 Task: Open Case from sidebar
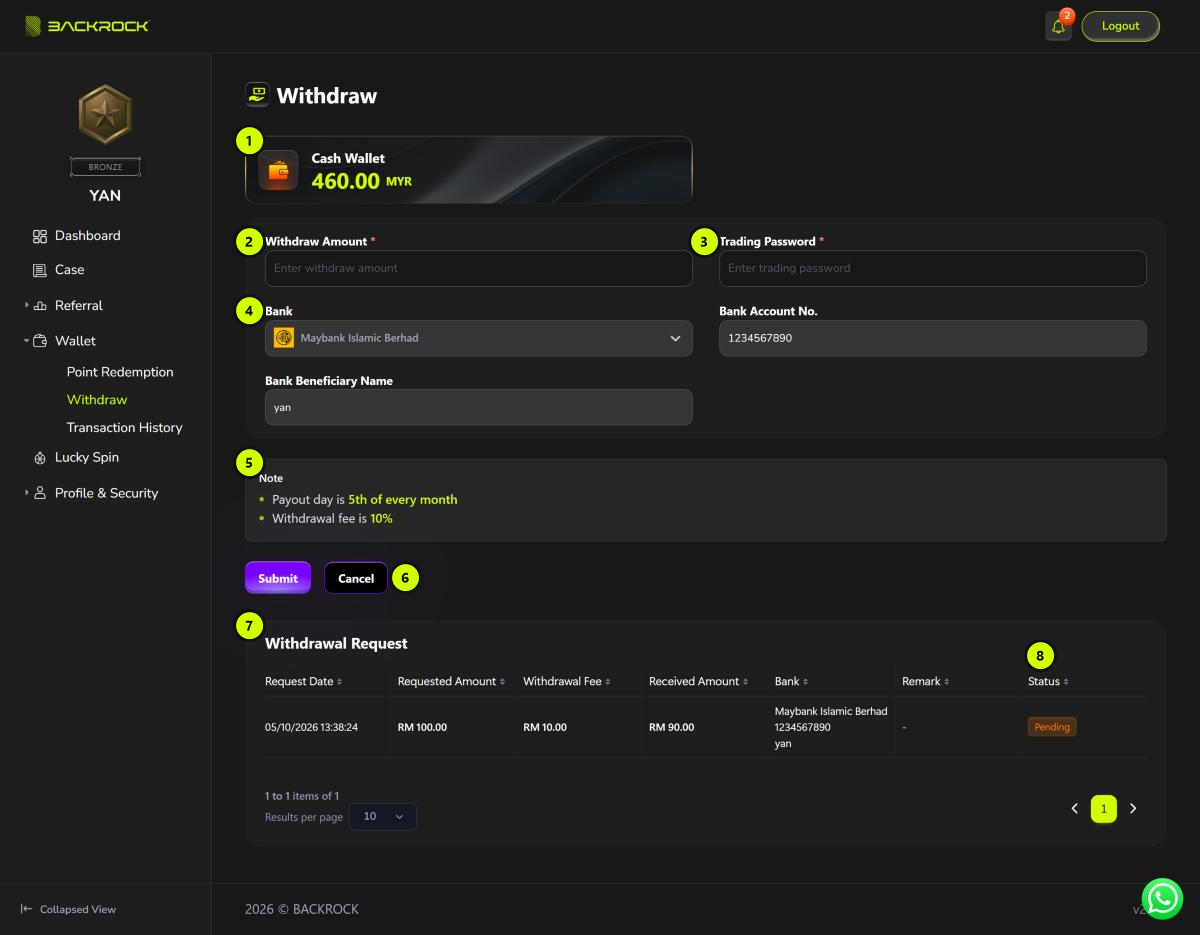(x=69, y=270)
